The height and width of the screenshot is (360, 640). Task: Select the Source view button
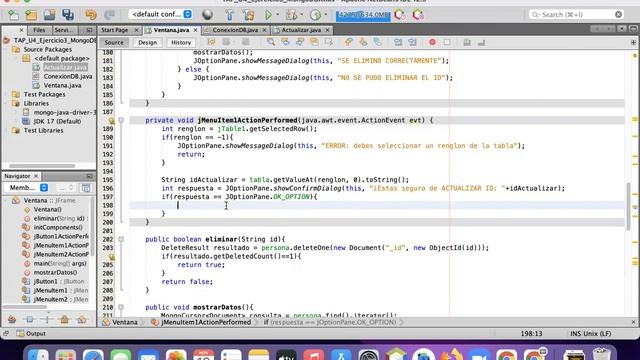tap(114, 42)
